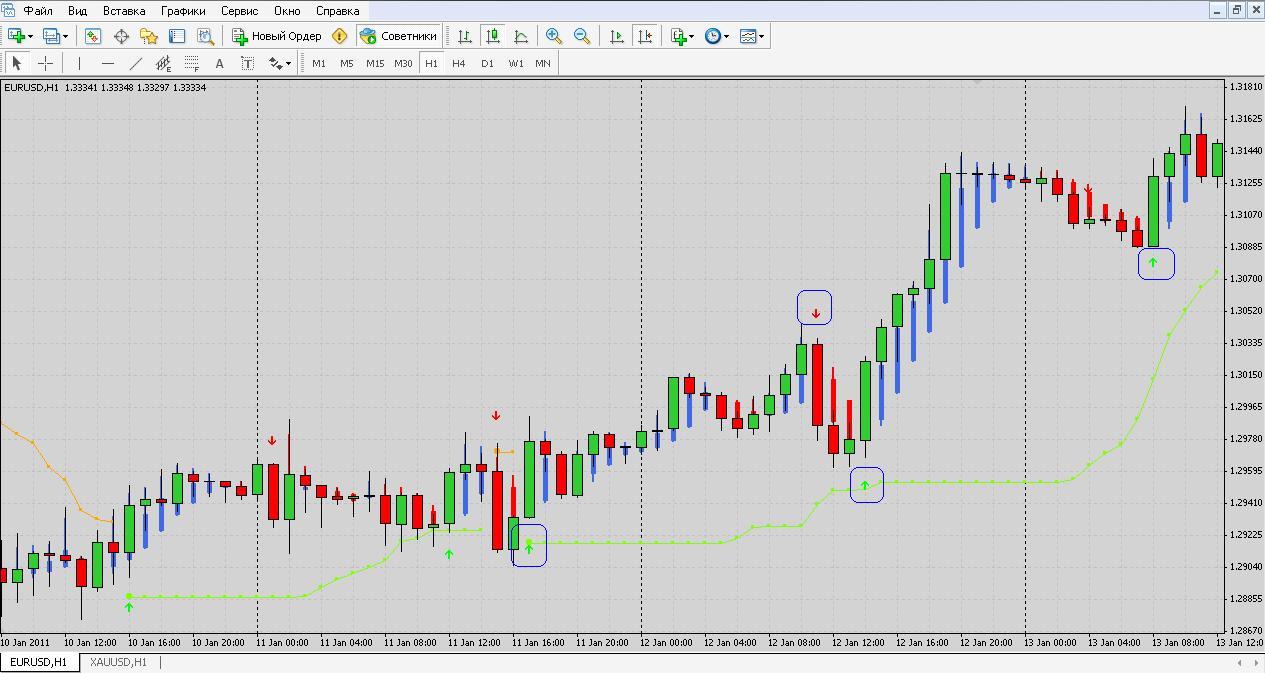Open the Strategy Tester icon
Image resolution: width=1265 pixels, height=673 pixels.
205,36
